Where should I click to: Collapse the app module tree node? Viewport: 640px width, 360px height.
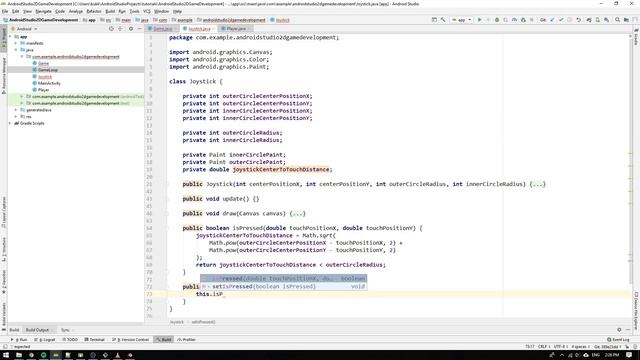click(11, 37)
